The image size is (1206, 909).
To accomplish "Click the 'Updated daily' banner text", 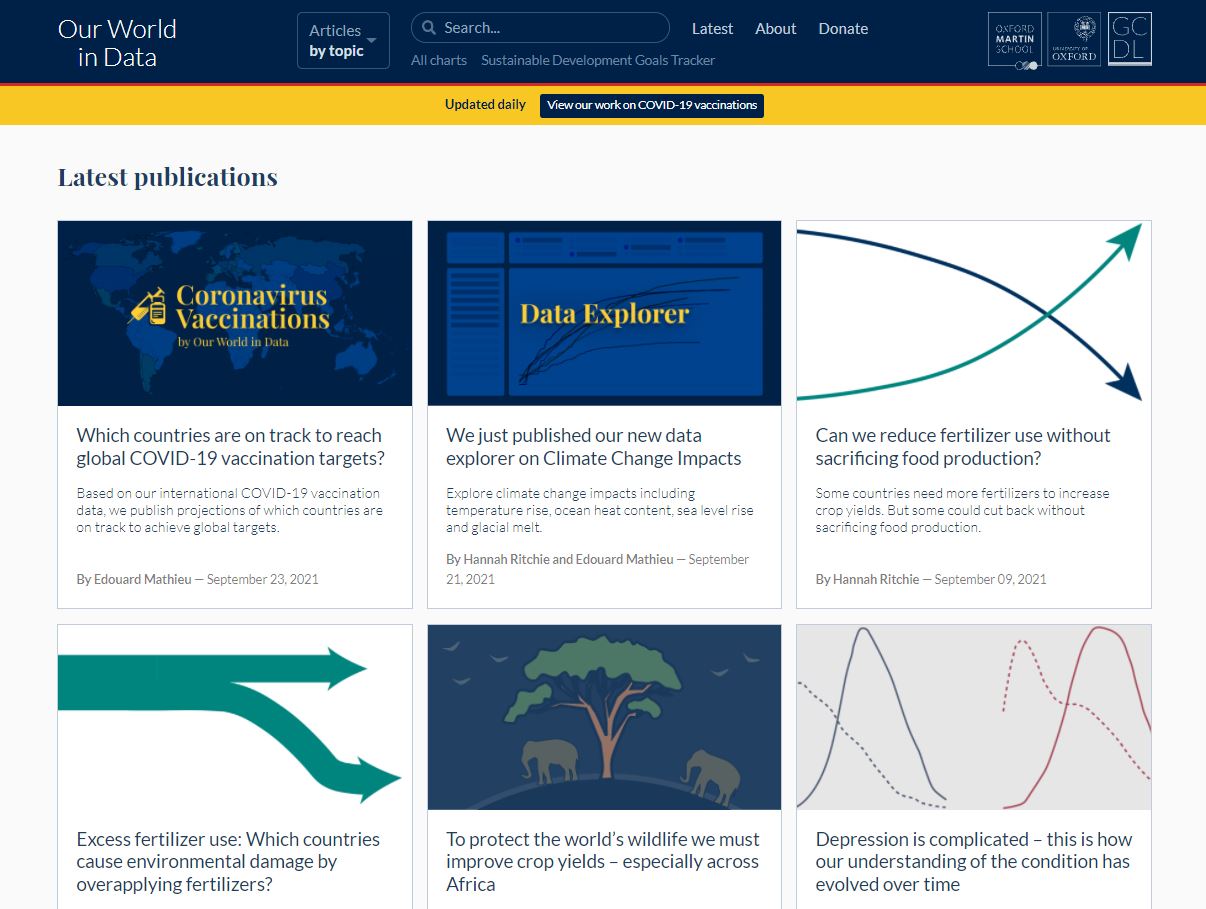I will point(485,104).
